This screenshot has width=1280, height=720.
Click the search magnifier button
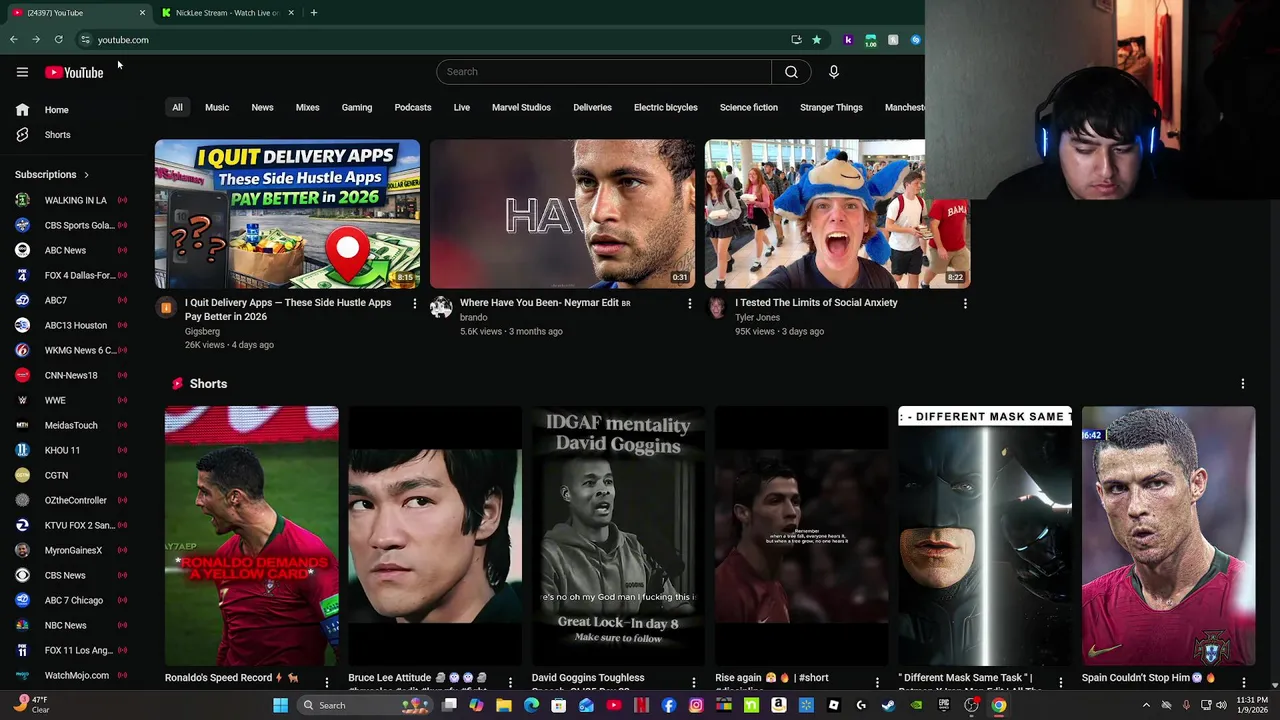(x=791, y=72)
